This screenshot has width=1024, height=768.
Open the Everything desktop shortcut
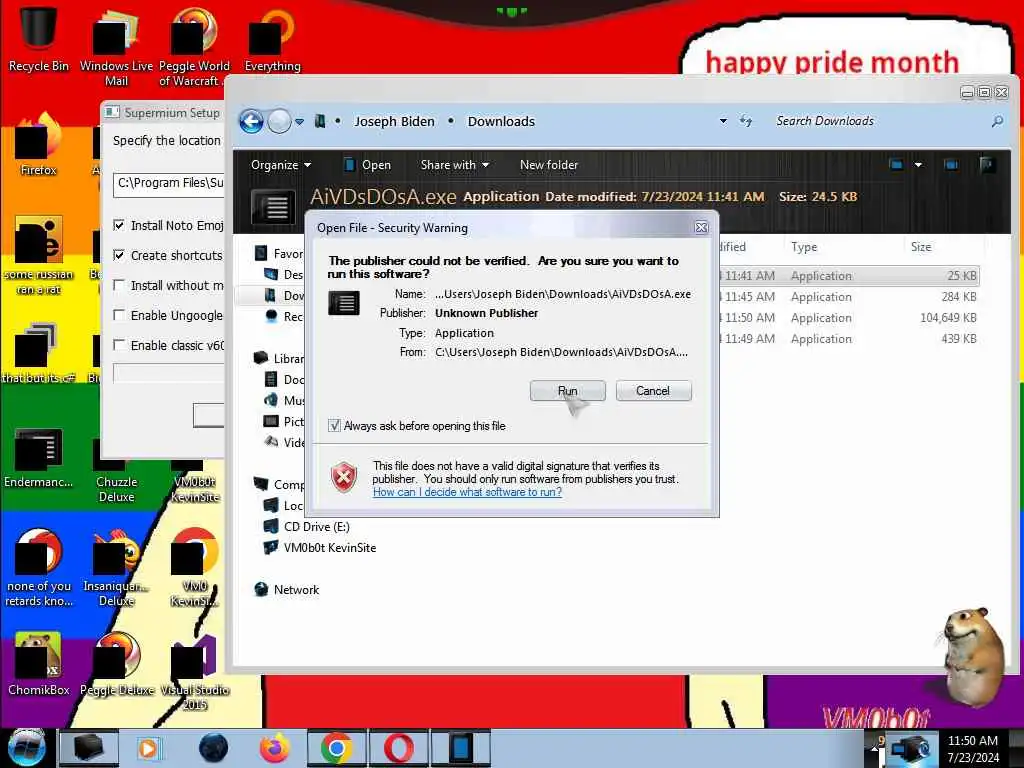(272, 39)
